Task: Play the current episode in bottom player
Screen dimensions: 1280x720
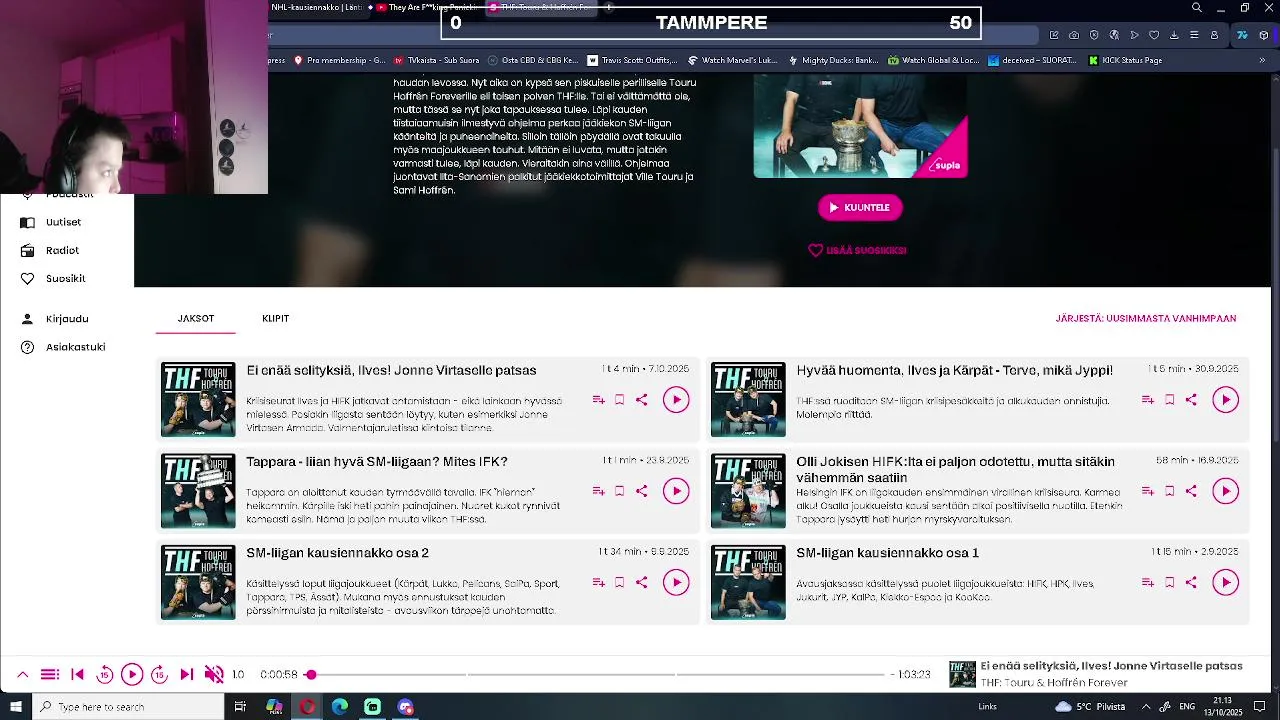Action: tap(132, 675)
